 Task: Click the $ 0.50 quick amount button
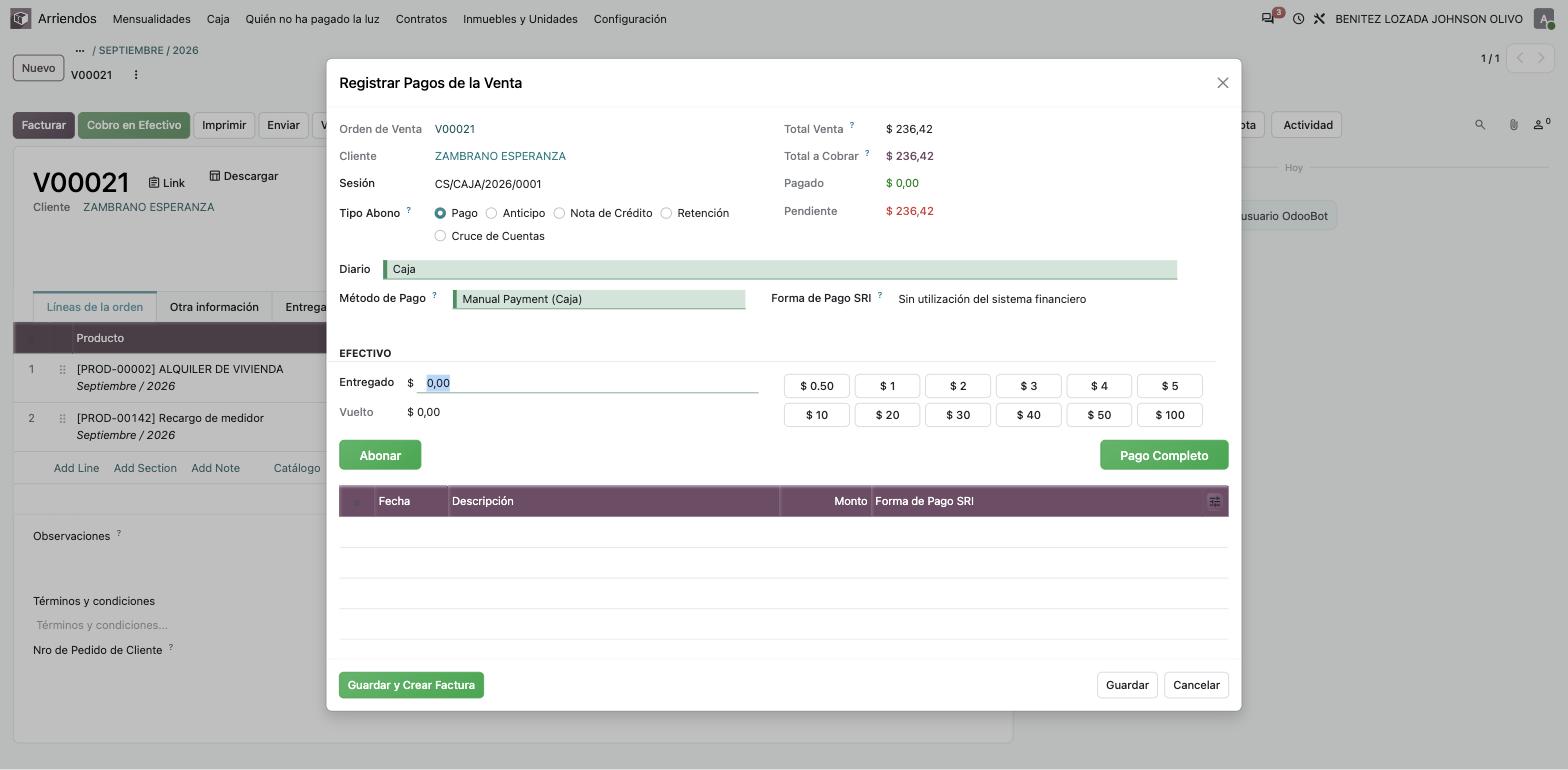(817, 386)
